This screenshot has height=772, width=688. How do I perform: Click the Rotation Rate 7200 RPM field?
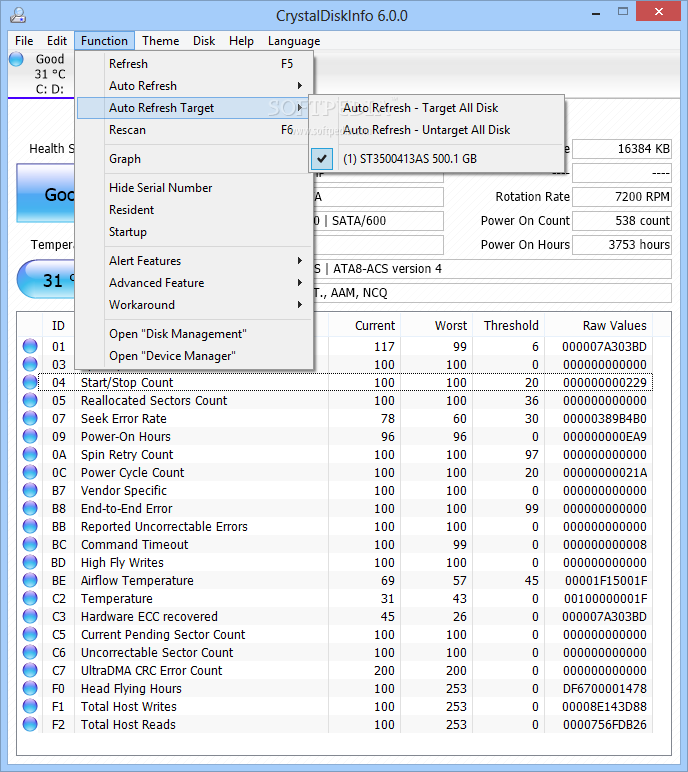click(x=622, y=197)
